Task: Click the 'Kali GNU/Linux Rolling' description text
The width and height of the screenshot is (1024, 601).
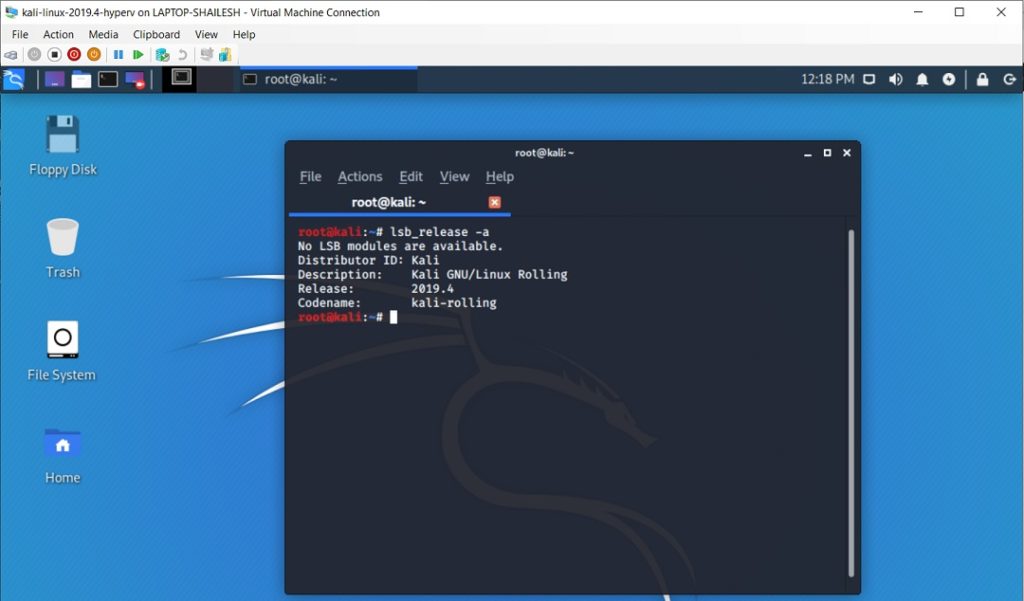Action: point(489,274)
